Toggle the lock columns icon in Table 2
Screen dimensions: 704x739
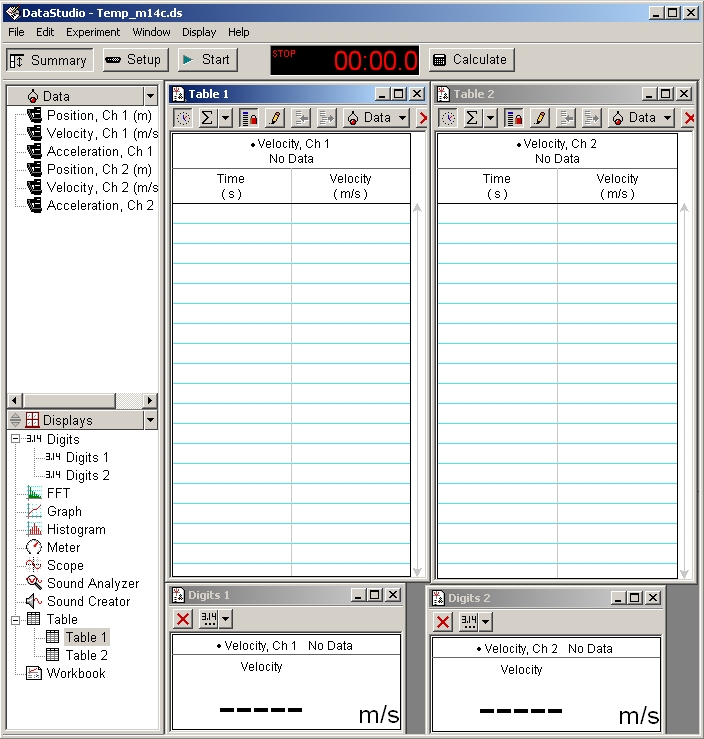pos(514,118)
